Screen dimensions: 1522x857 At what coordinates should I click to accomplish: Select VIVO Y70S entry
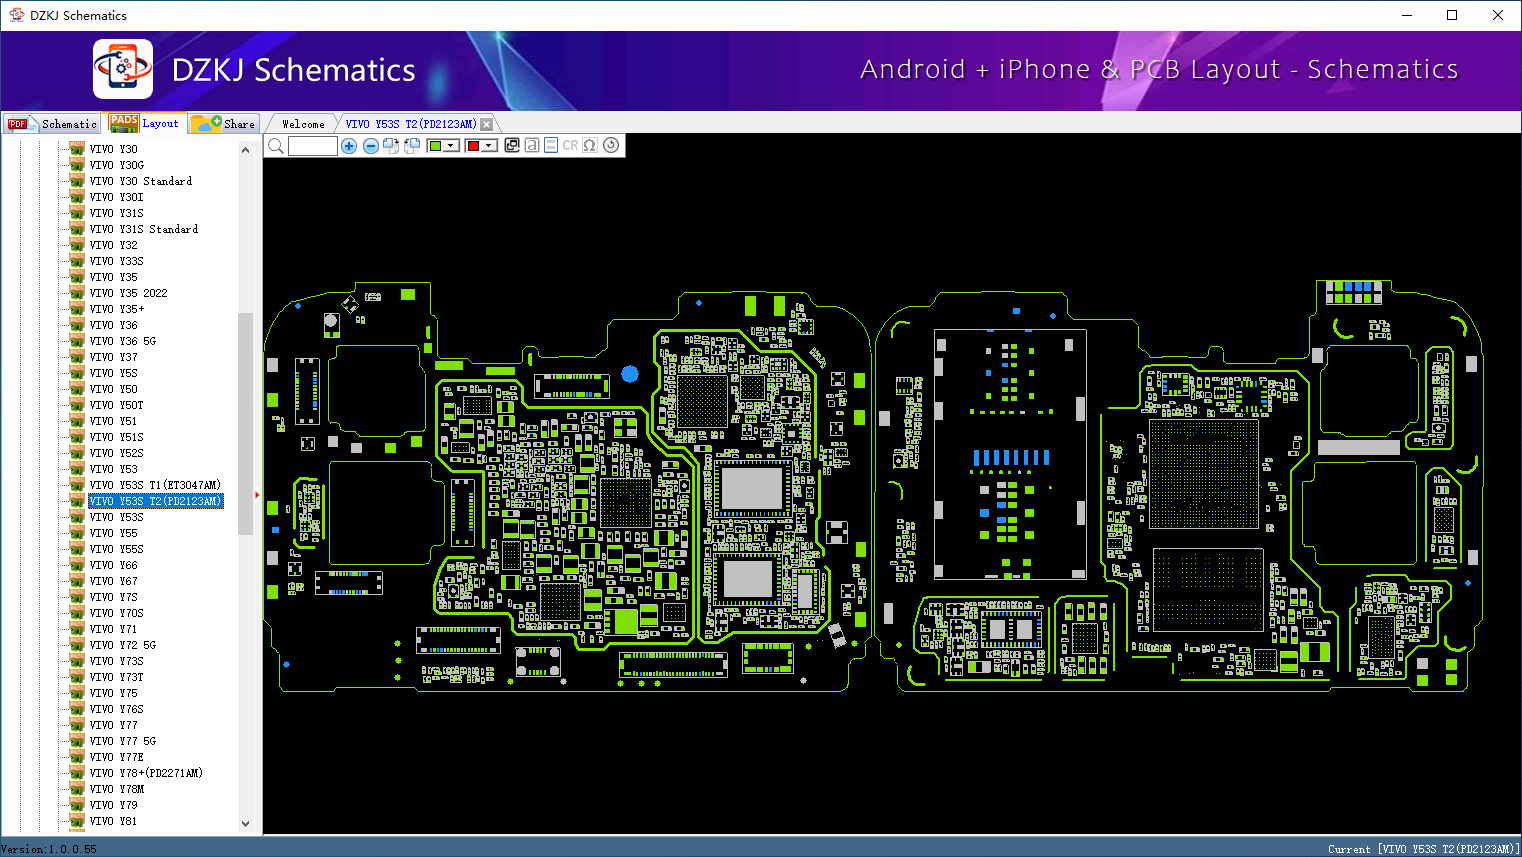click(117, 613)
